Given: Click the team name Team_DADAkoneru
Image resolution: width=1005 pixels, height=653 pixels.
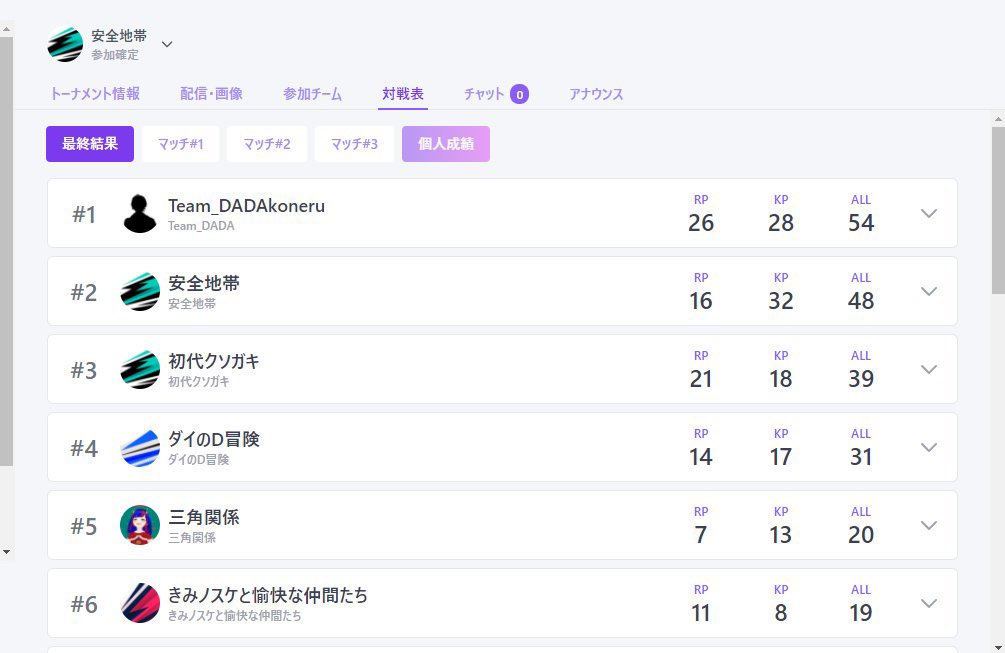Looking at the screenshot, I should (246, 206).
